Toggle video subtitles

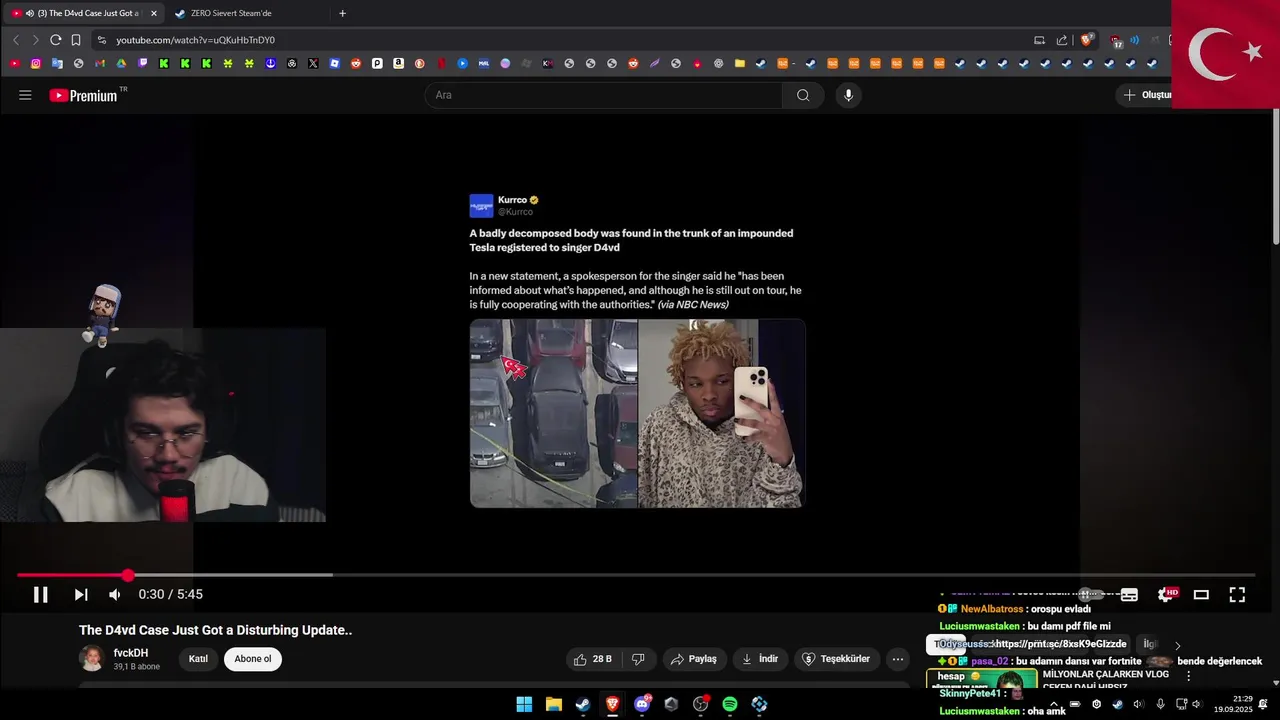pos(1129,595)
